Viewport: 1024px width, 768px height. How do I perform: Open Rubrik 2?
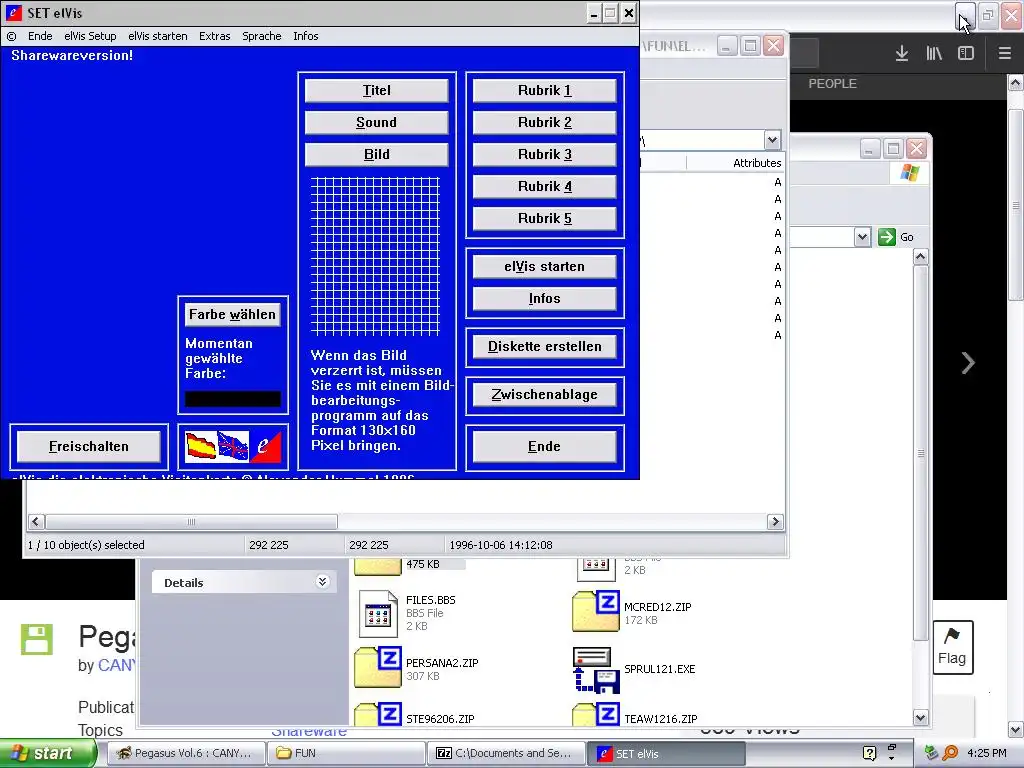(544, 122)
